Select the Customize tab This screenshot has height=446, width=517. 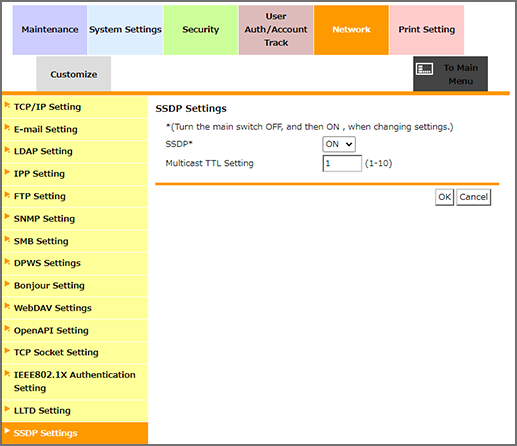[74, 74]
